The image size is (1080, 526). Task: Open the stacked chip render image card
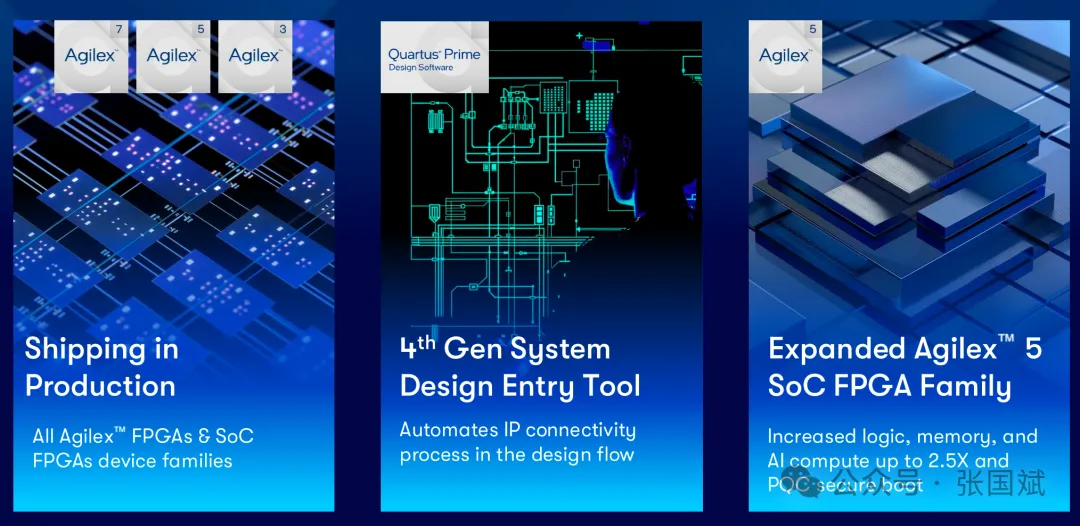click(x=909, y=266)
